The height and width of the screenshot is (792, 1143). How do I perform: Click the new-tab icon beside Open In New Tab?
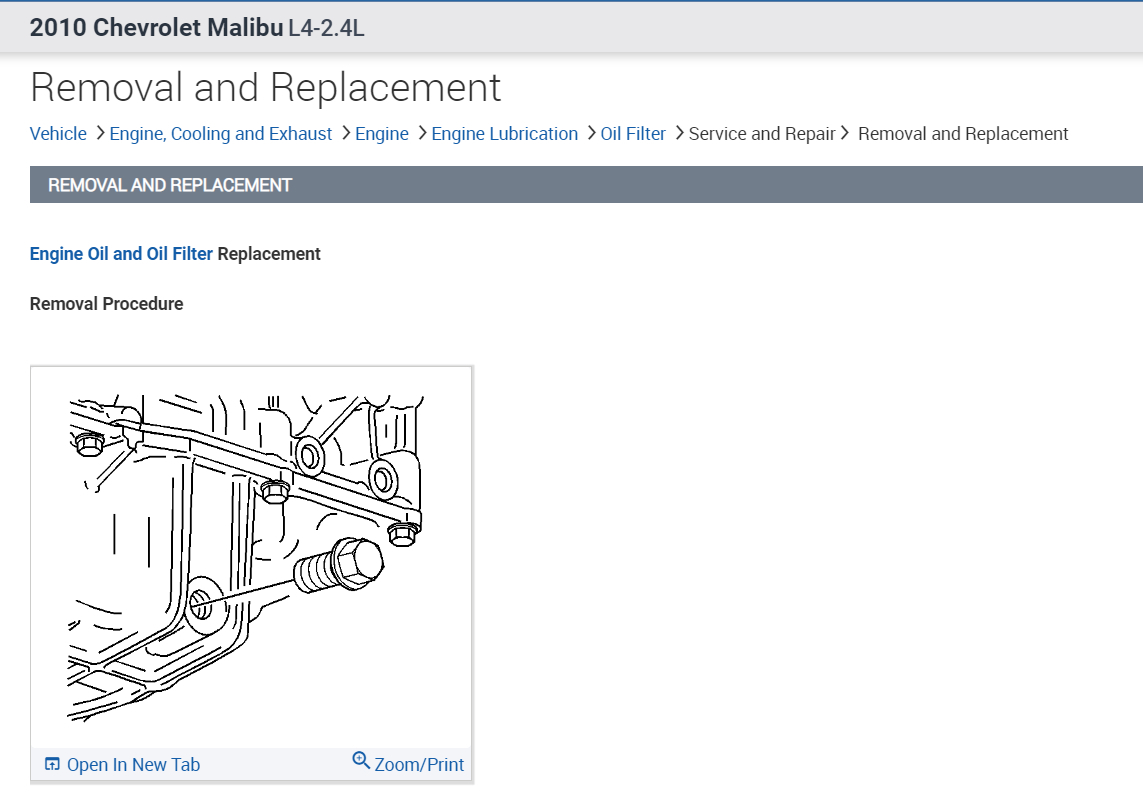[x=52, y=764]
